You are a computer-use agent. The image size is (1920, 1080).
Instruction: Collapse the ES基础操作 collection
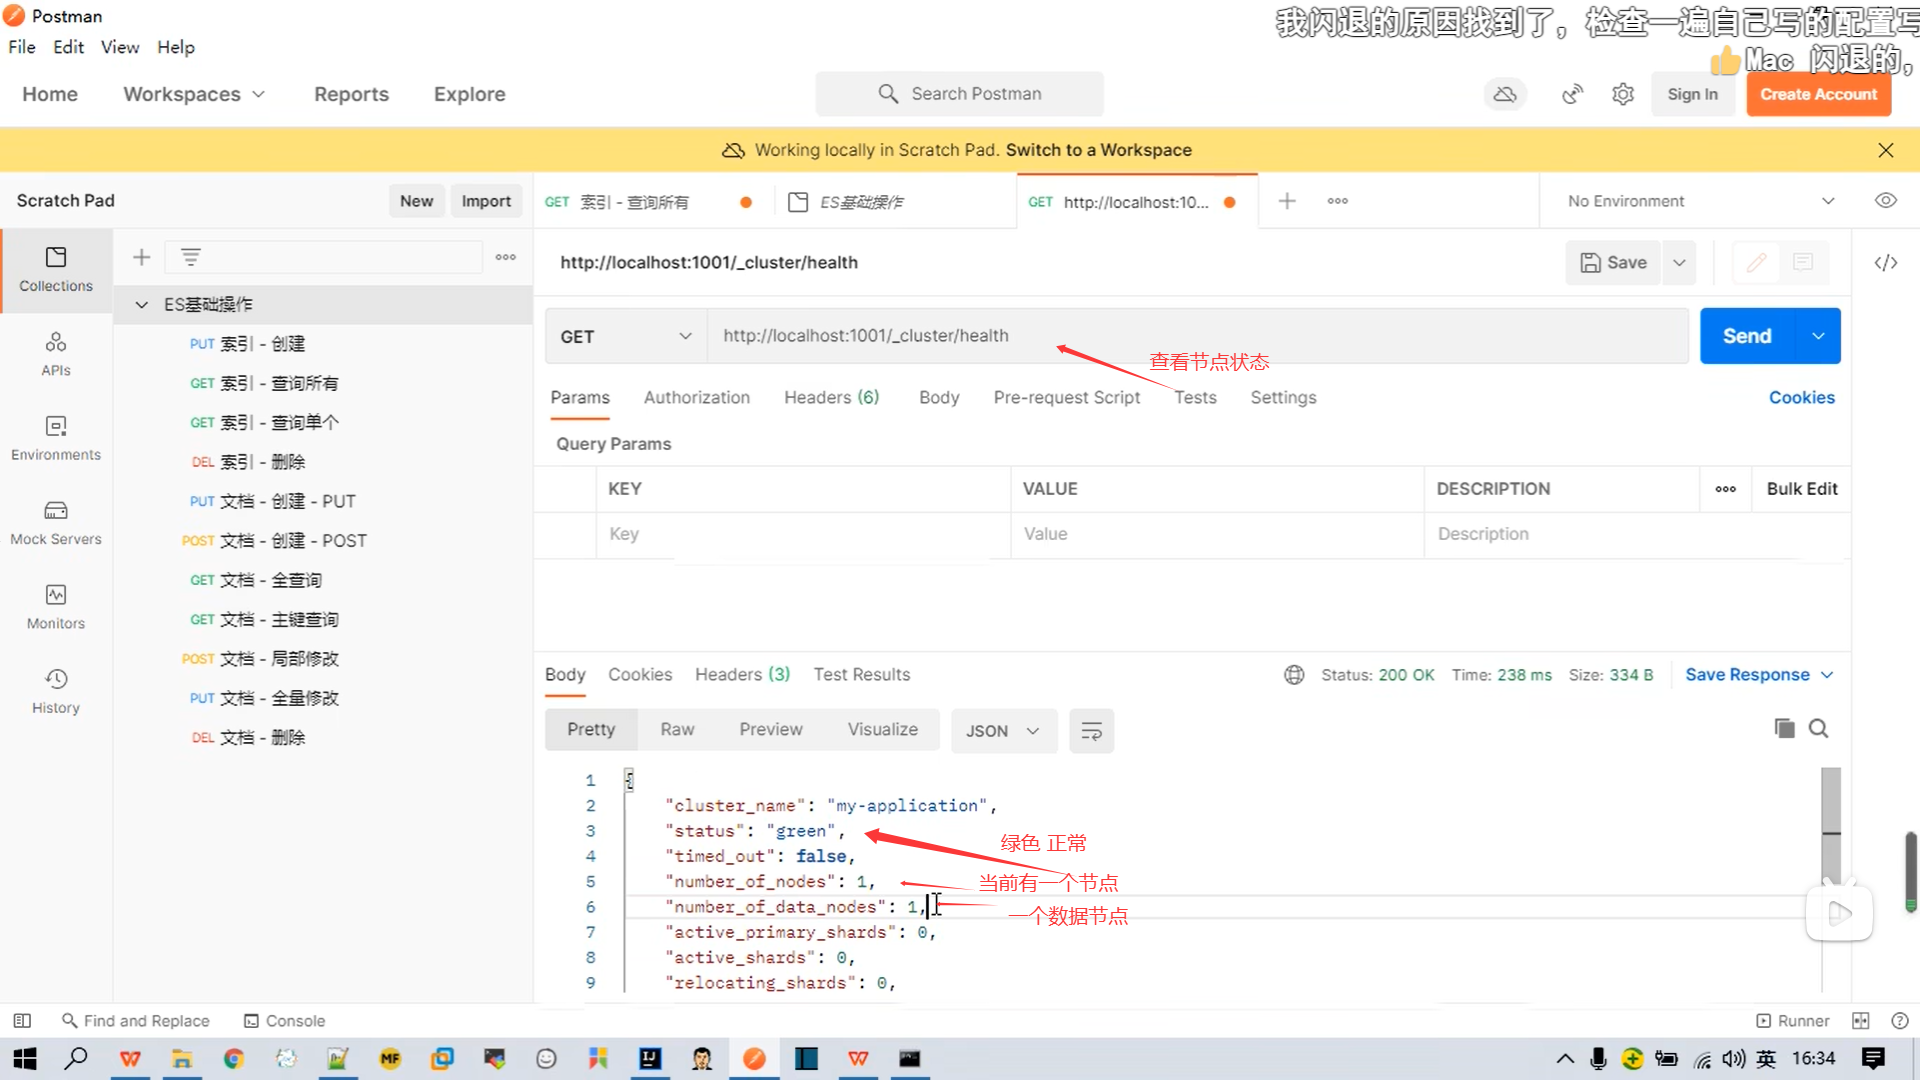pyautogui.click(x=141, y=304)
